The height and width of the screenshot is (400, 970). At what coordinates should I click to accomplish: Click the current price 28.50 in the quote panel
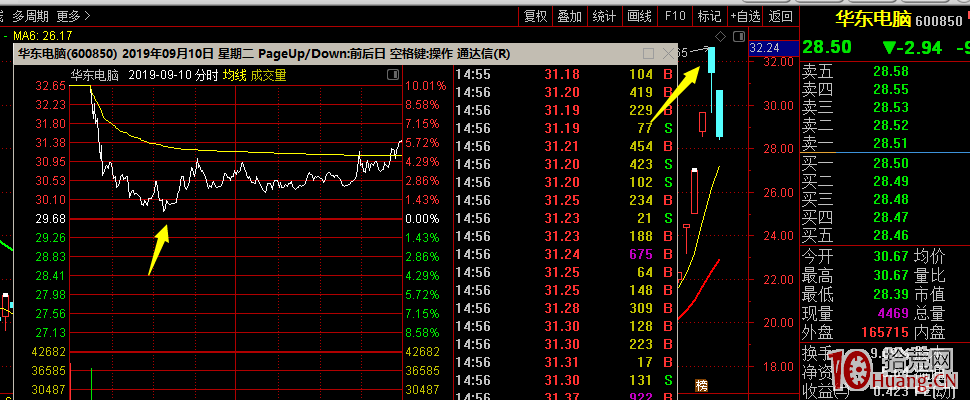tap(827, 48)
